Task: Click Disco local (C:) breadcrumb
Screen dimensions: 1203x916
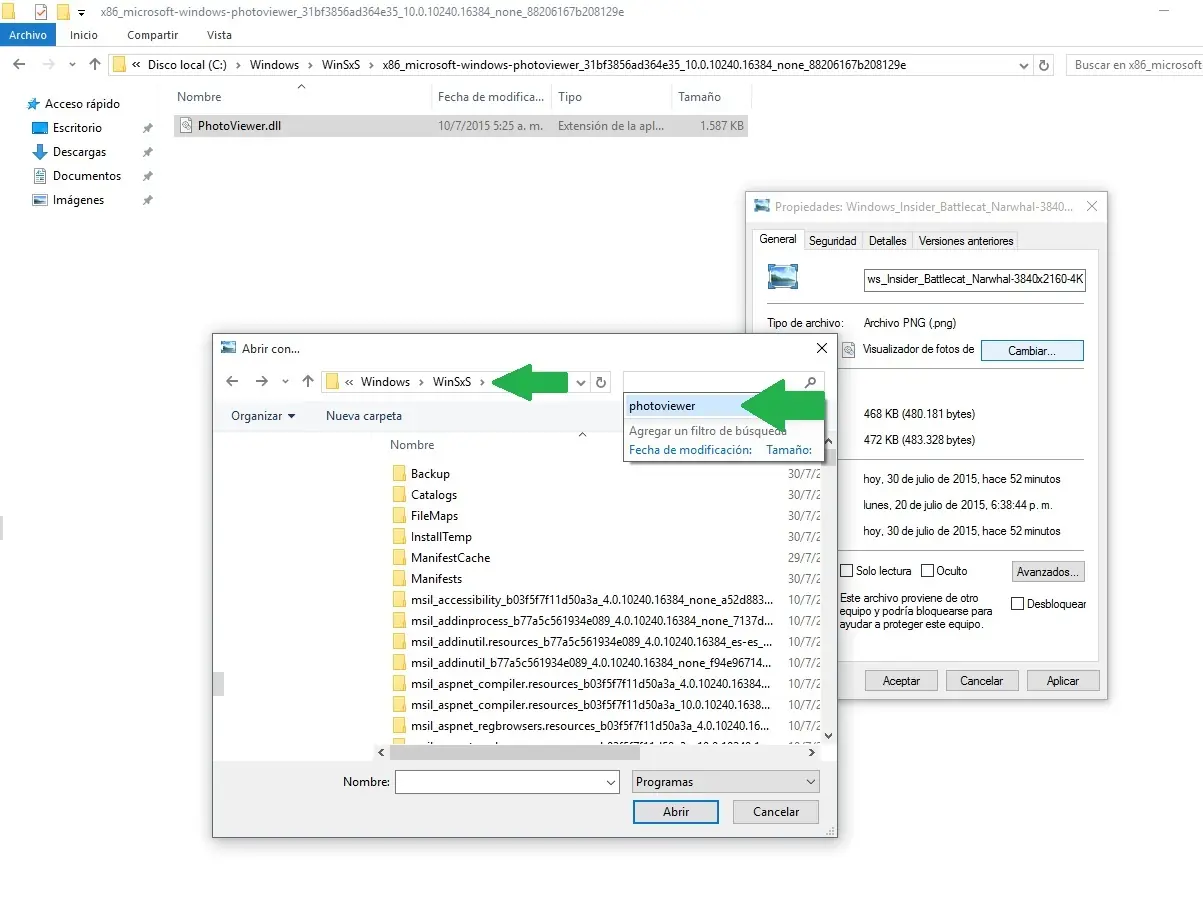Action: point(187,65)
